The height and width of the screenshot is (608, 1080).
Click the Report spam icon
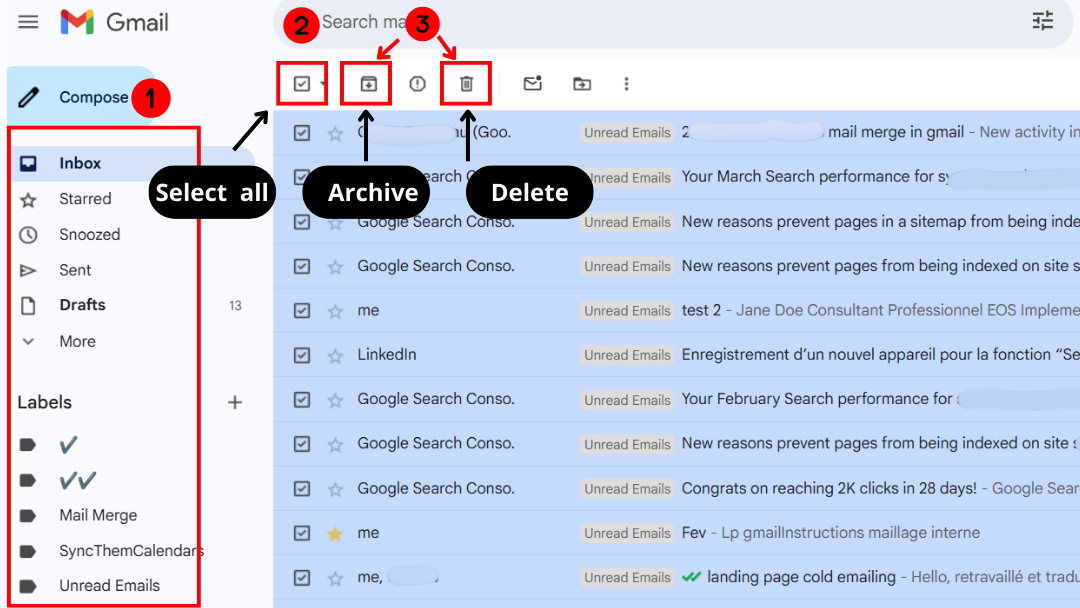tap(417, 84)
